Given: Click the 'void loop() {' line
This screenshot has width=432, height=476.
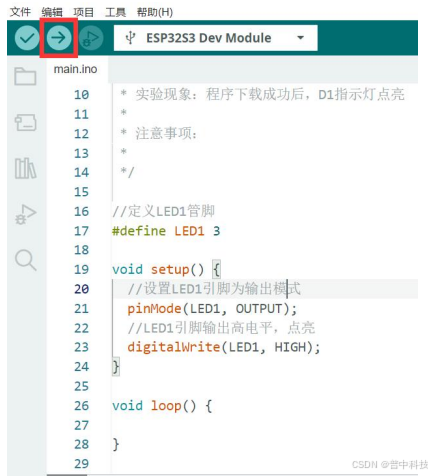Looking at the screenshot, I should tap(162, 406).
